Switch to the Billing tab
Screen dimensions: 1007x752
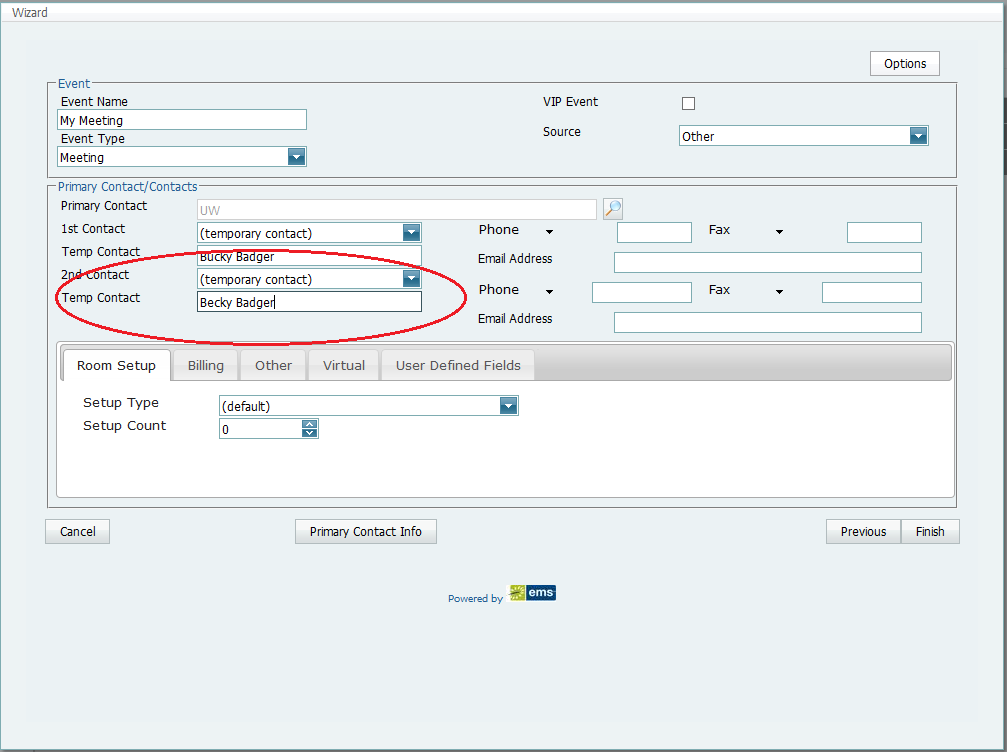(x=206, y=365)
